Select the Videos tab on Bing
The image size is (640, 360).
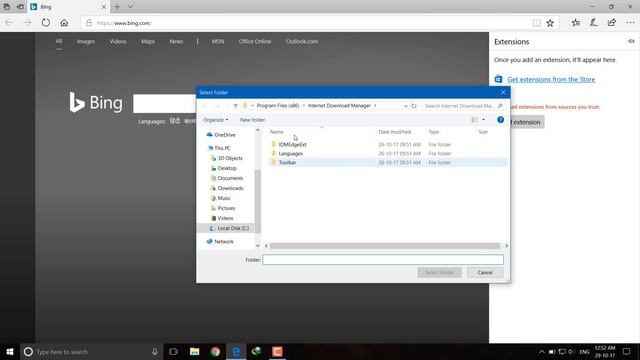pyautogui.click(x=118, y=41)
